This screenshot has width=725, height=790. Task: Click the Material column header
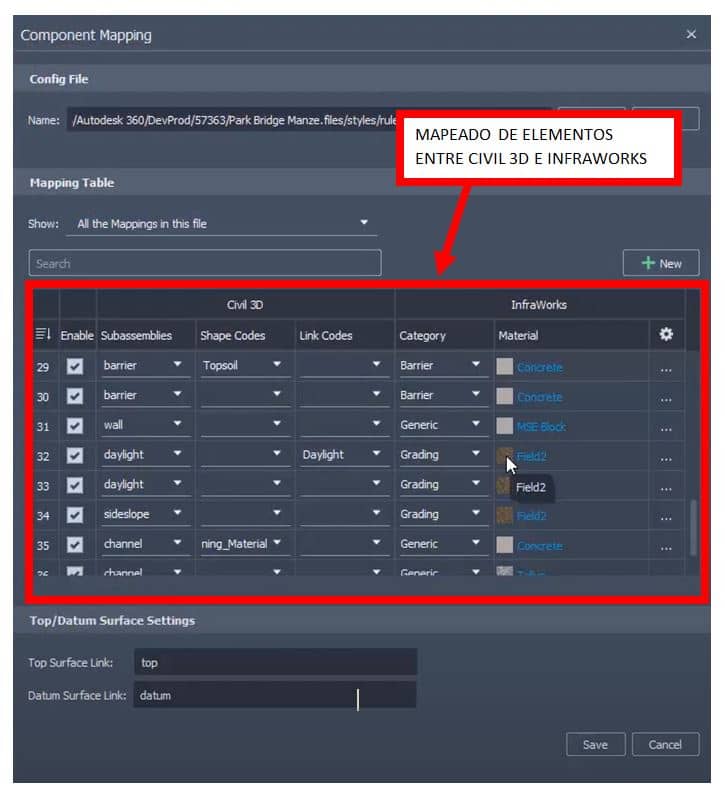coord(518,336)
